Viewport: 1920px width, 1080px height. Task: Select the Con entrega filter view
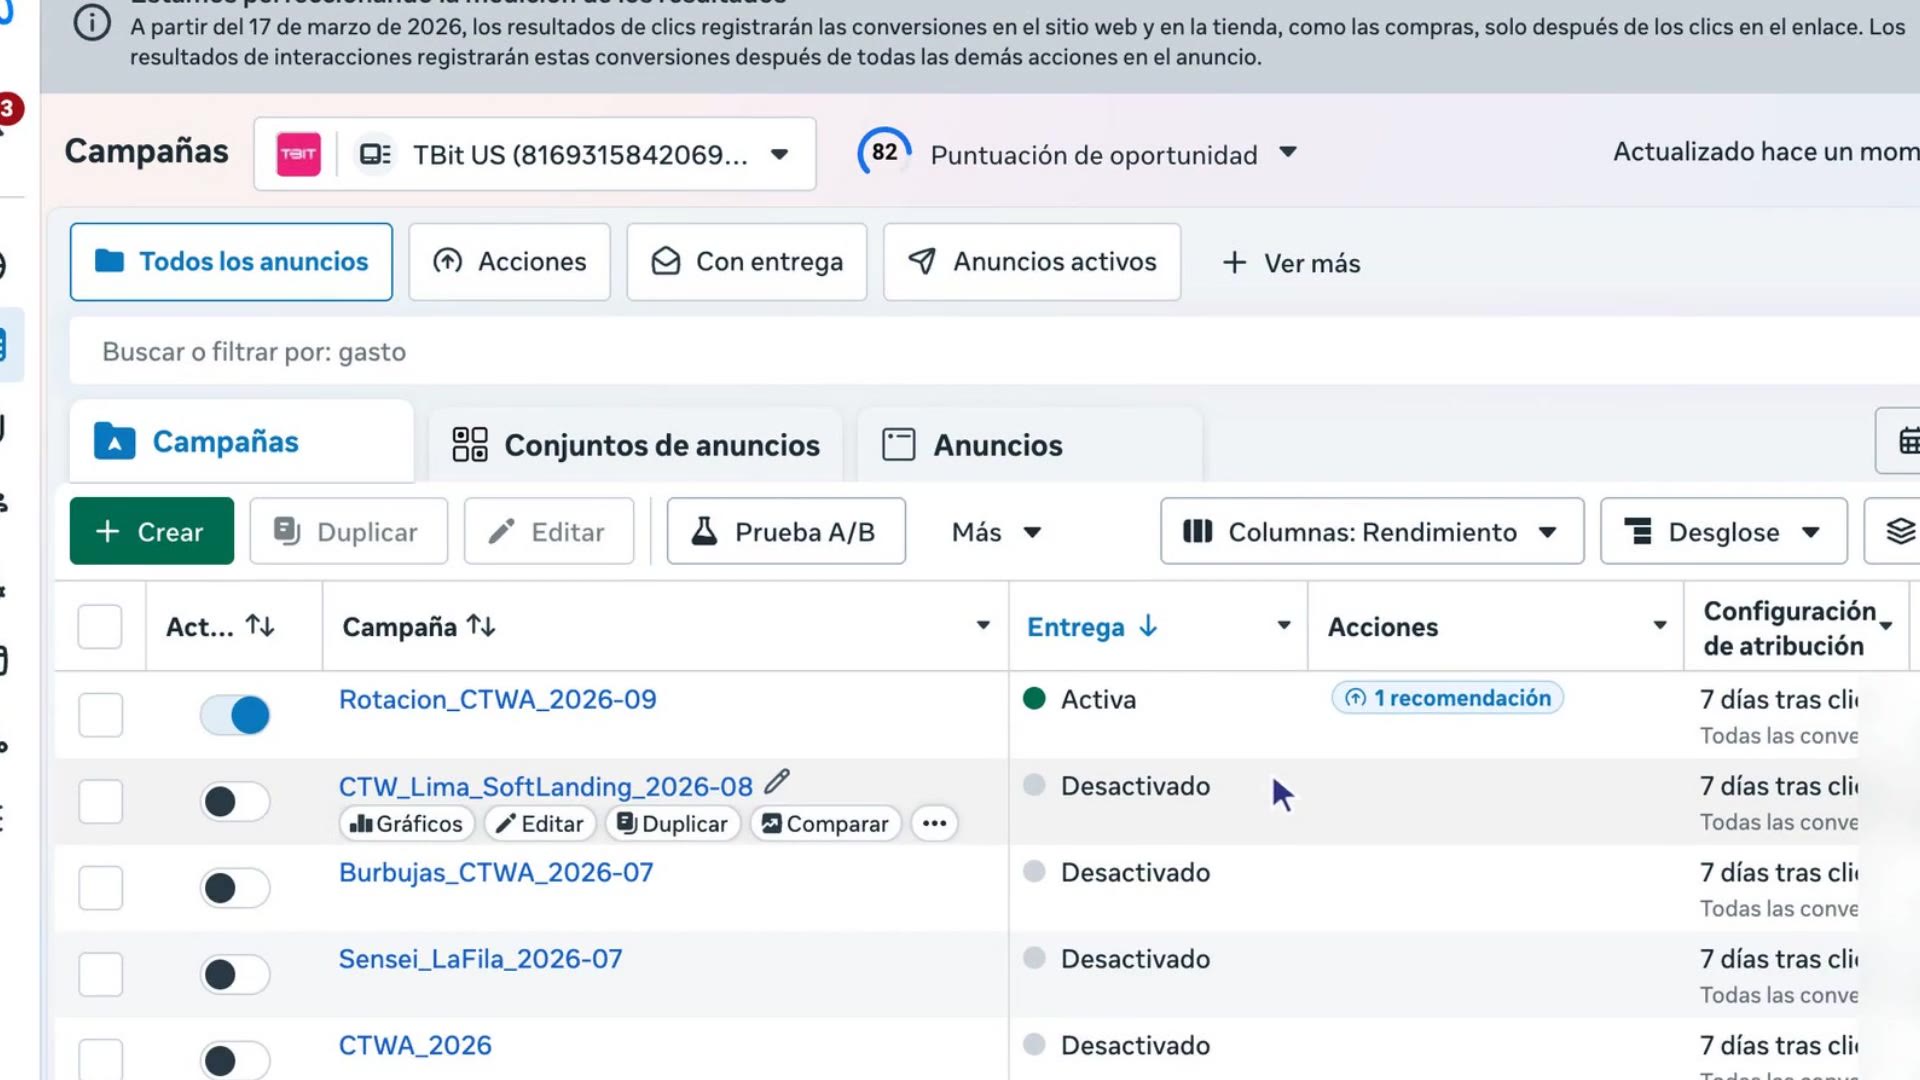pos(747,262)
